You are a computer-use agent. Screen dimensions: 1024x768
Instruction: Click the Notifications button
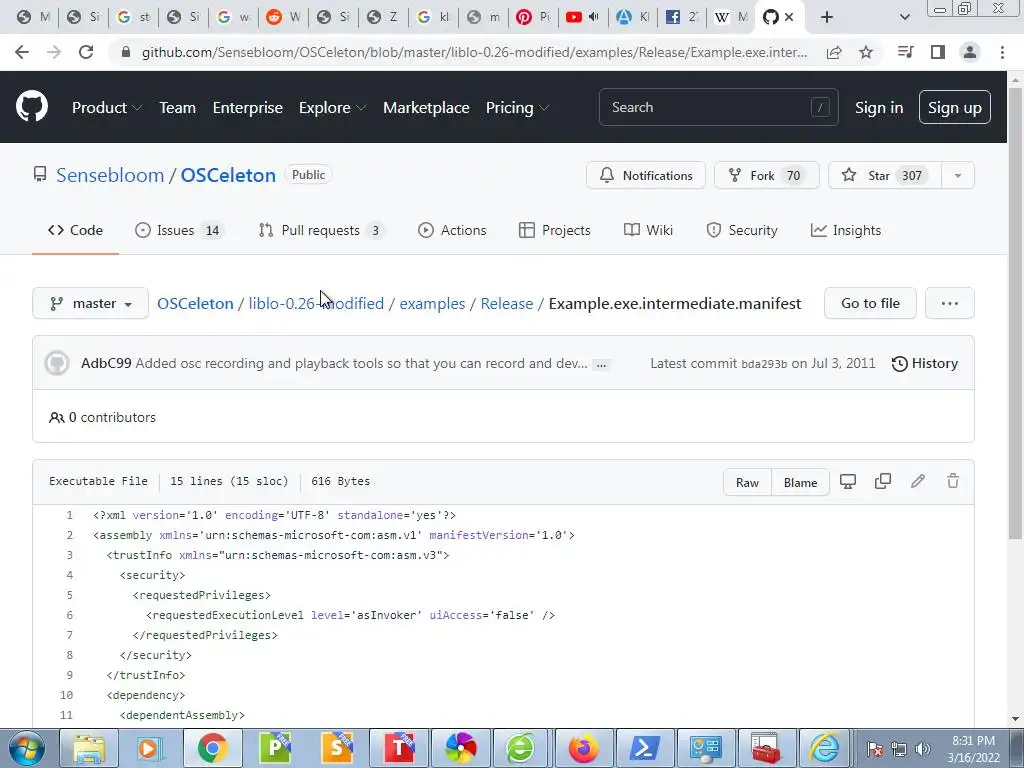coord(646,176)
